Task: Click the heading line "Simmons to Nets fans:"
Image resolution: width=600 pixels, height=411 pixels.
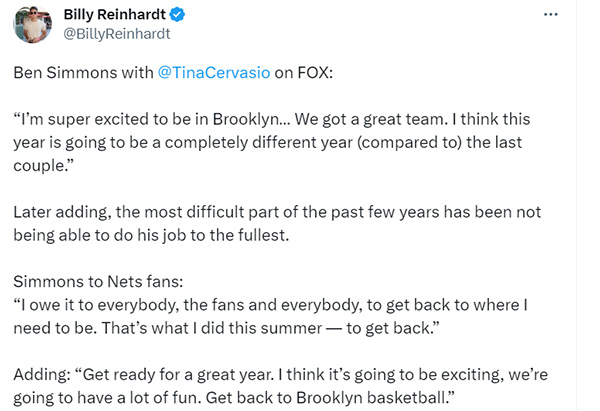Action: 98,282
